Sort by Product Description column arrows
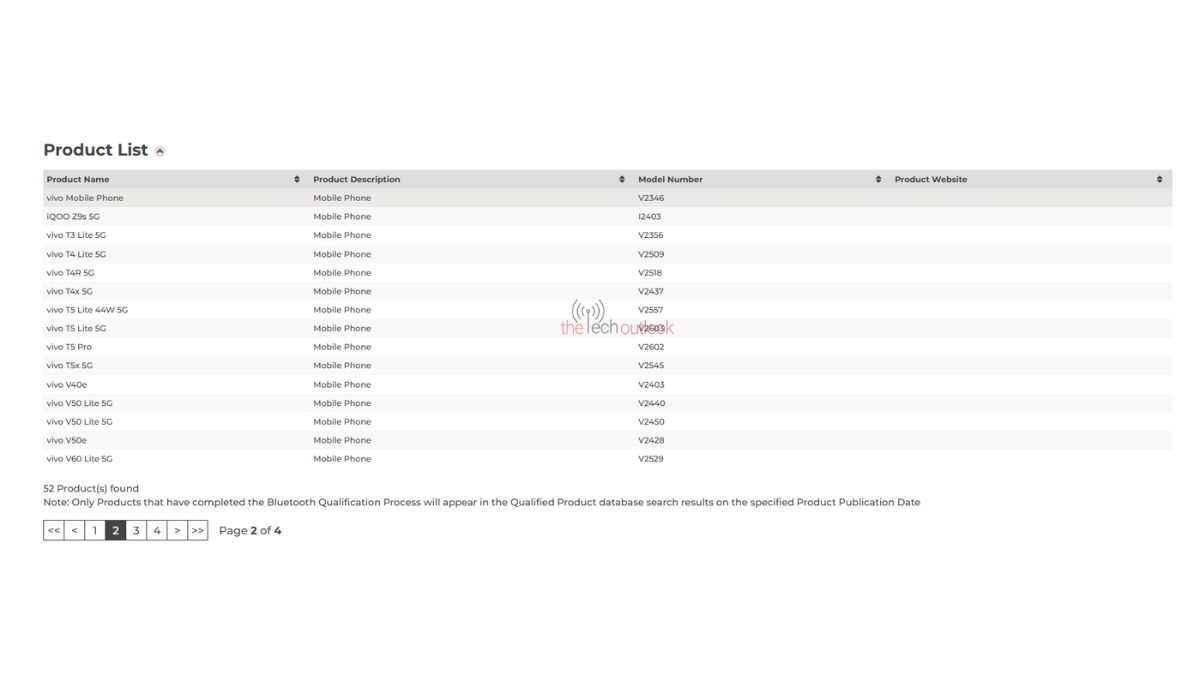 (x=622, y=180)
